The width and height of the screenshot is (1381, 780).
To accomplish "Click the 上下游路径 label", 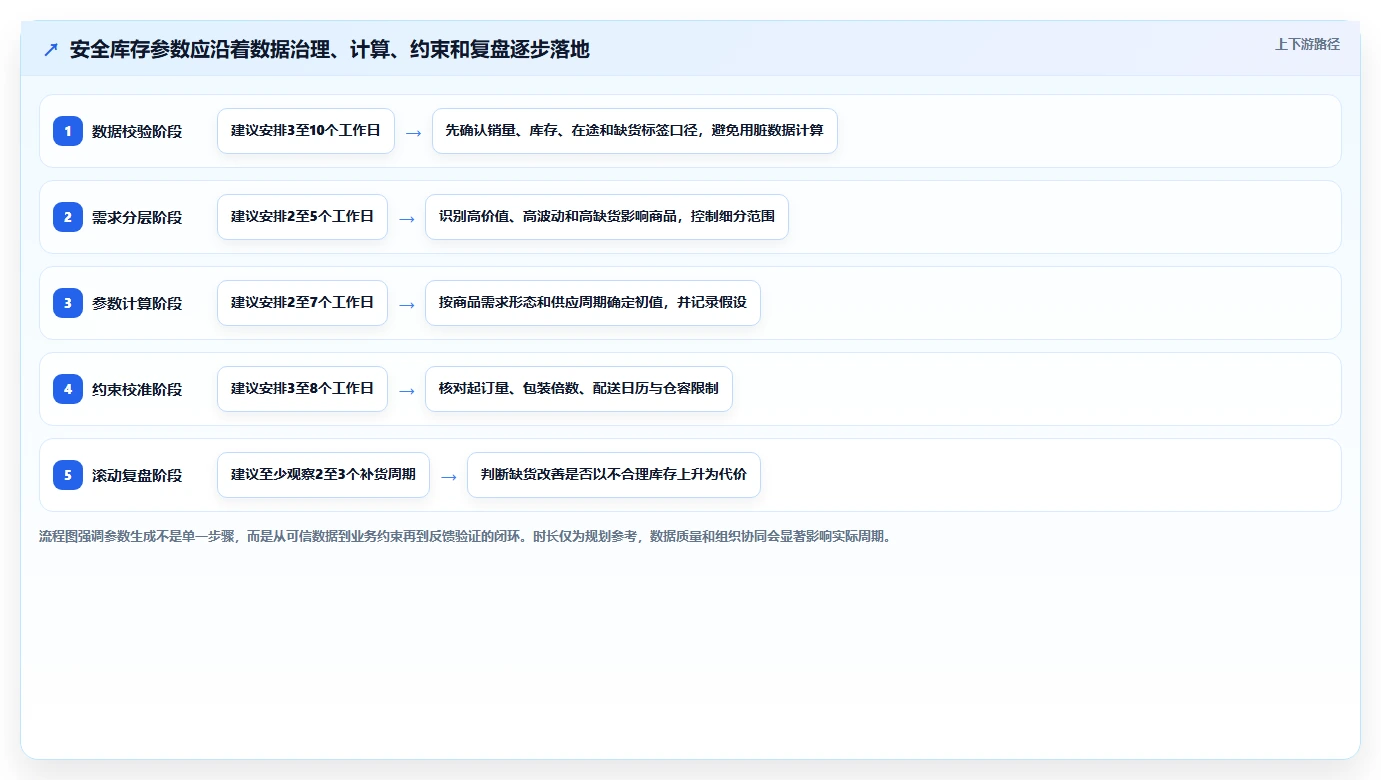I will coord(1307,44).
